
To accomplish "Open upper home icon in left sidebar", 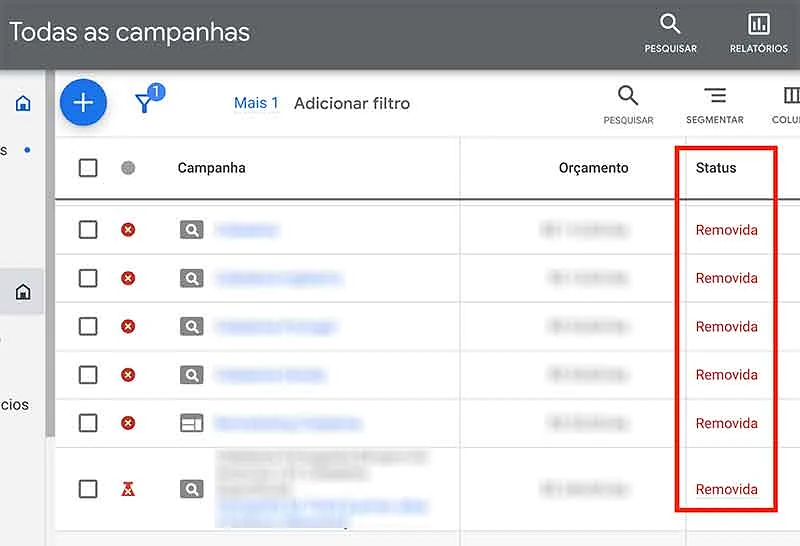I will point(23,103).
